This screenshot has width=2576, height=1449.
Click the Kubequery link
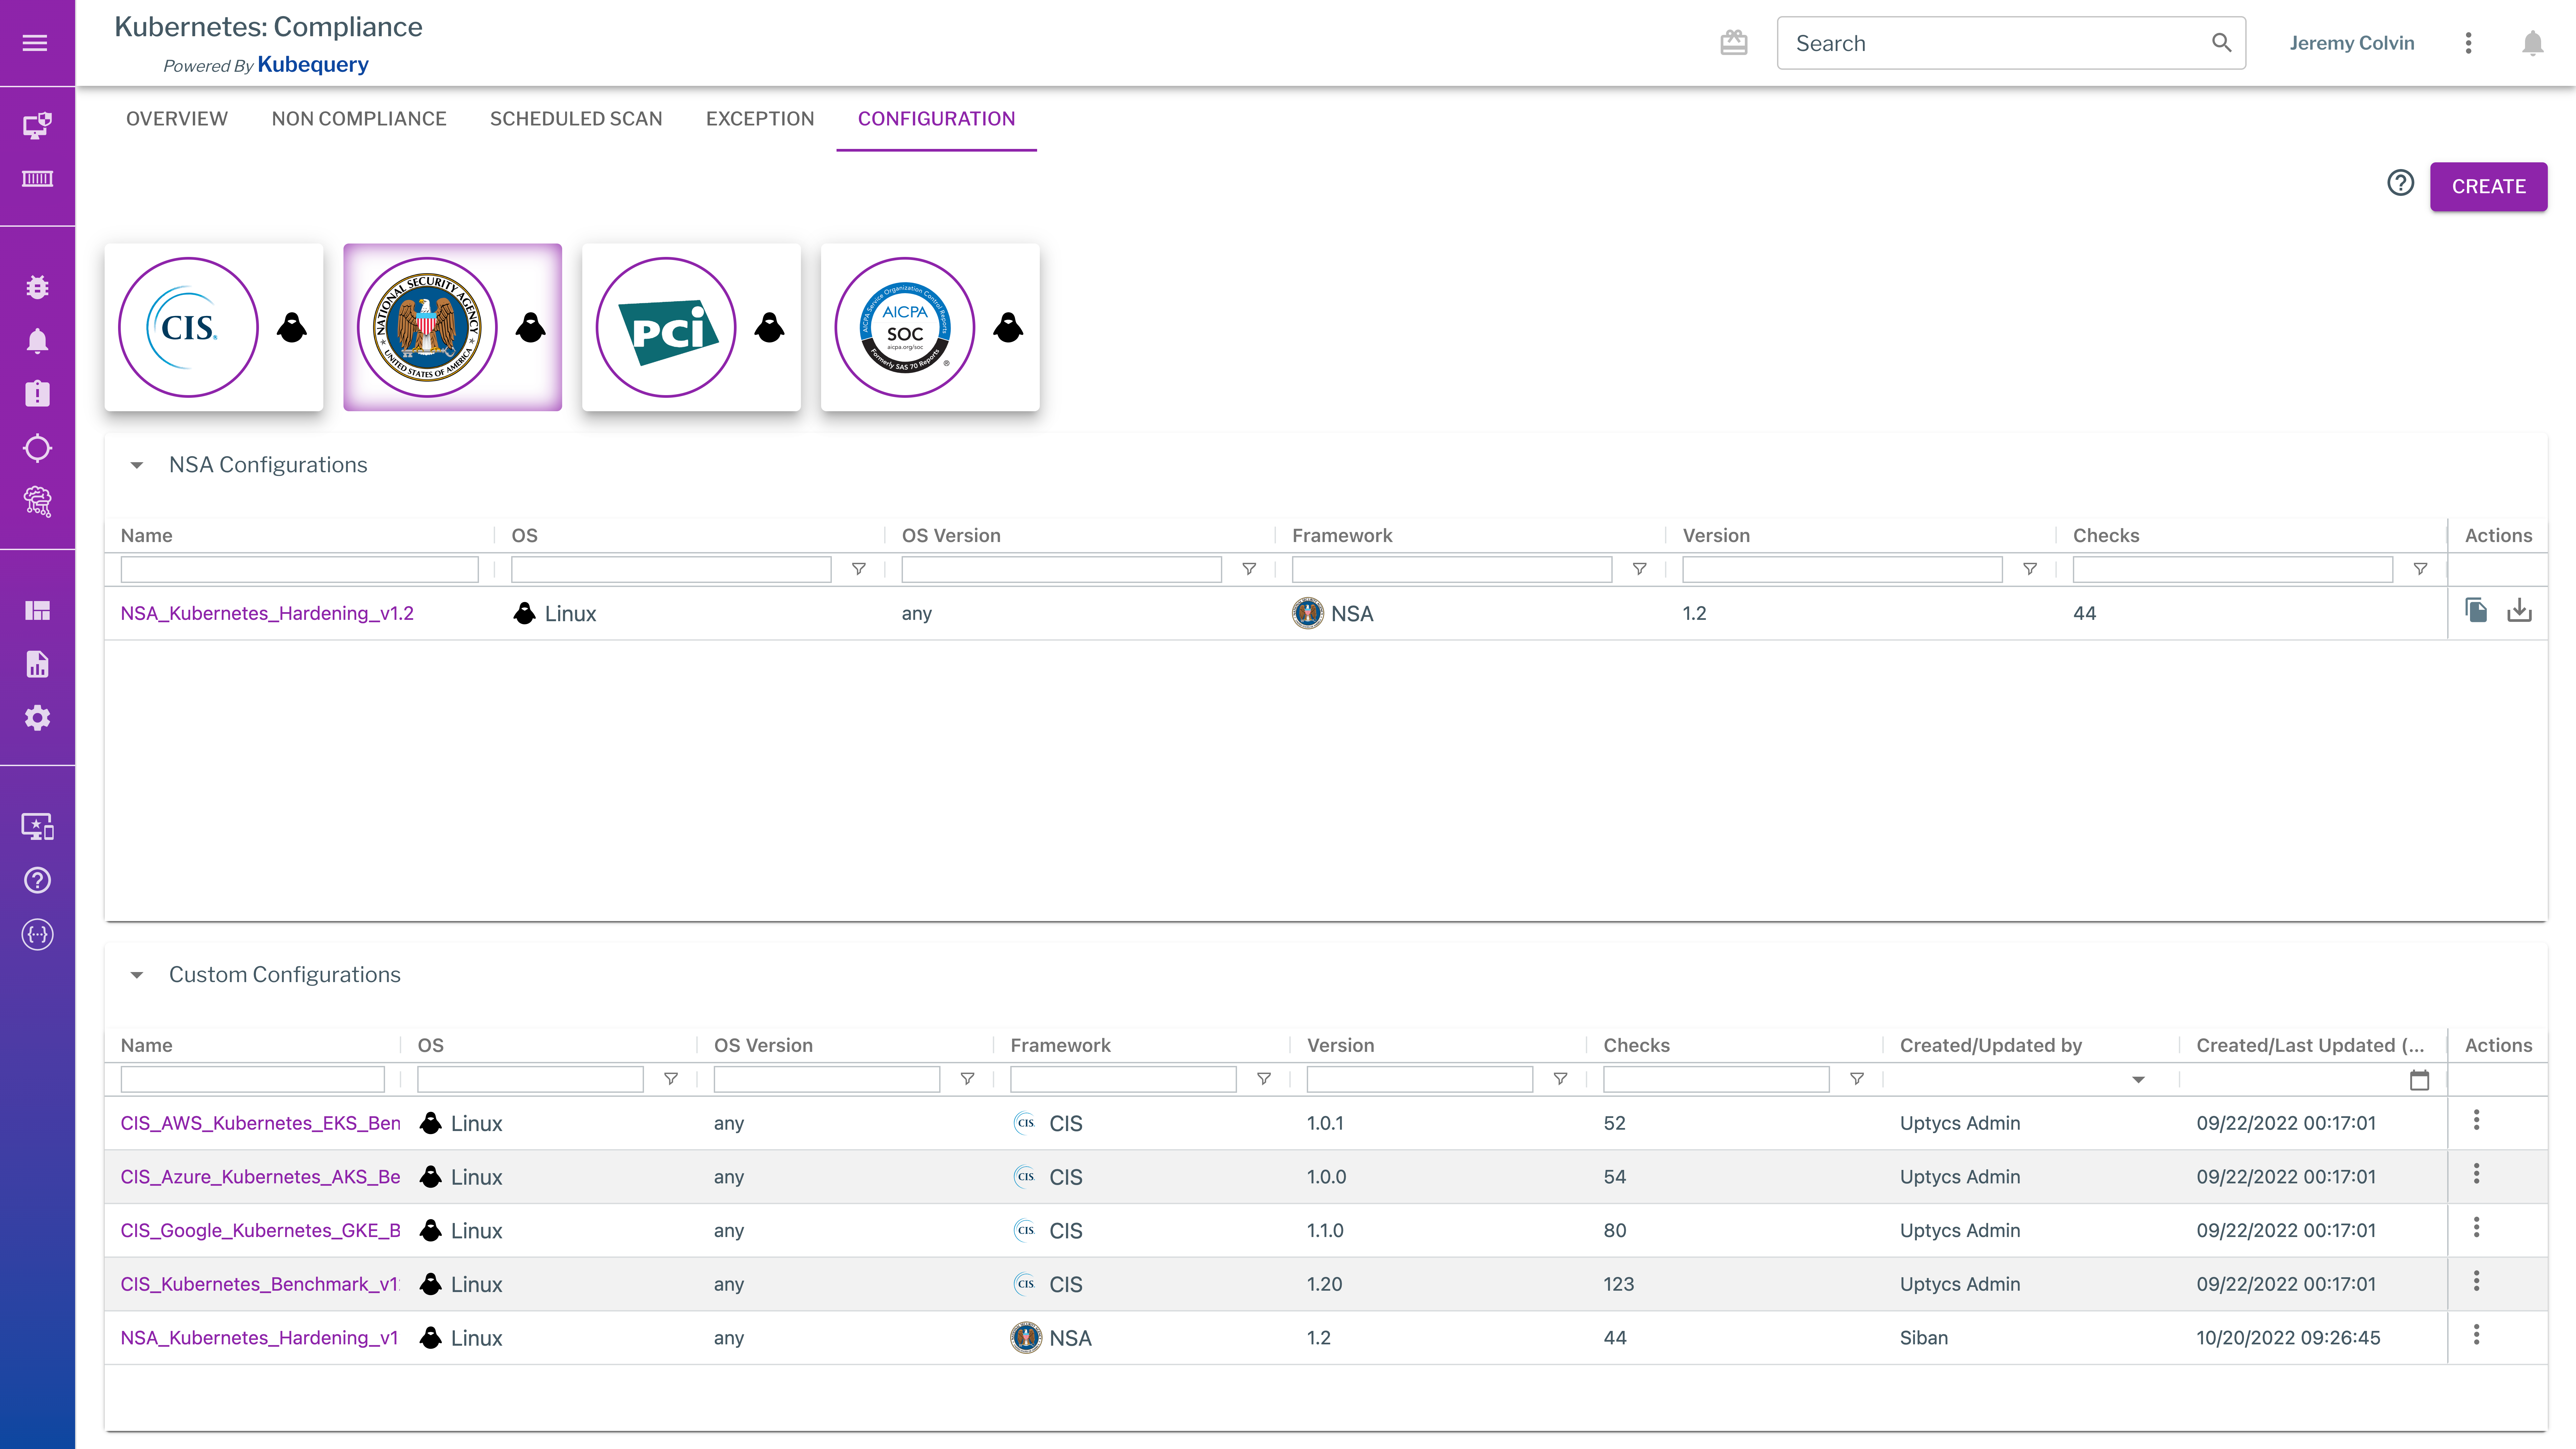[313, 65]
